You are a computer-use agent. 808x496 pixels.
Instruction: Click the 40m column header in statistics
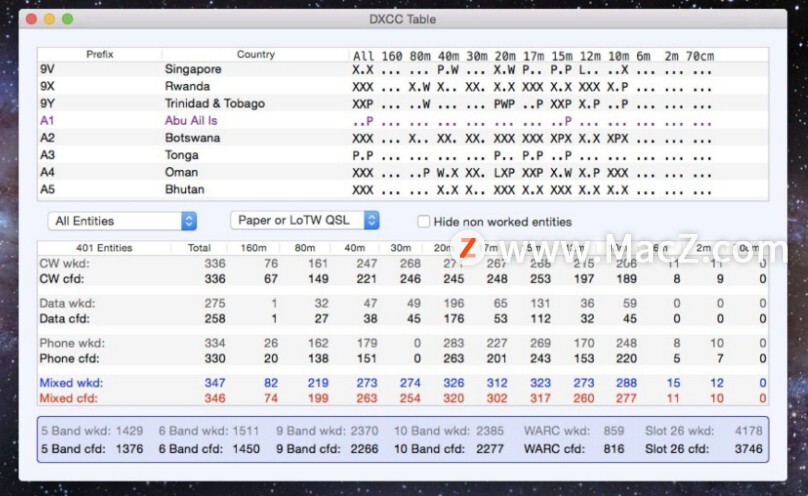355,248
